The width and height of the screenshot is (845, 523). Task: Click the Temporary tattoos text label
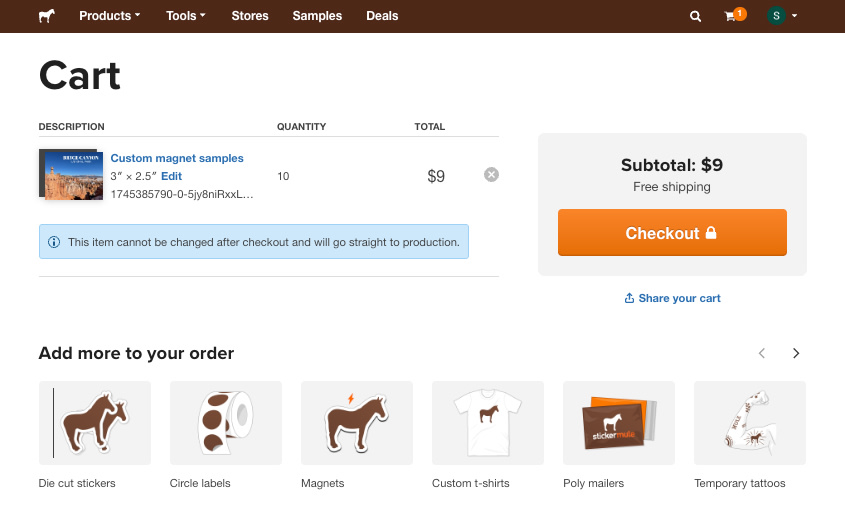coord(739,483)
